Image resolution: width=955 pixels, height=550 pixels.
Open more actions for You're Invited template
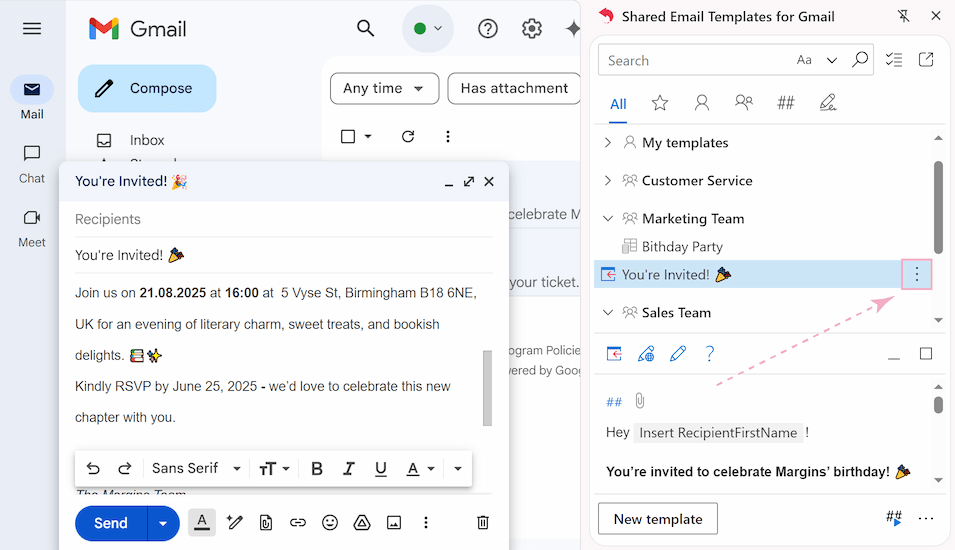point(917,275)
